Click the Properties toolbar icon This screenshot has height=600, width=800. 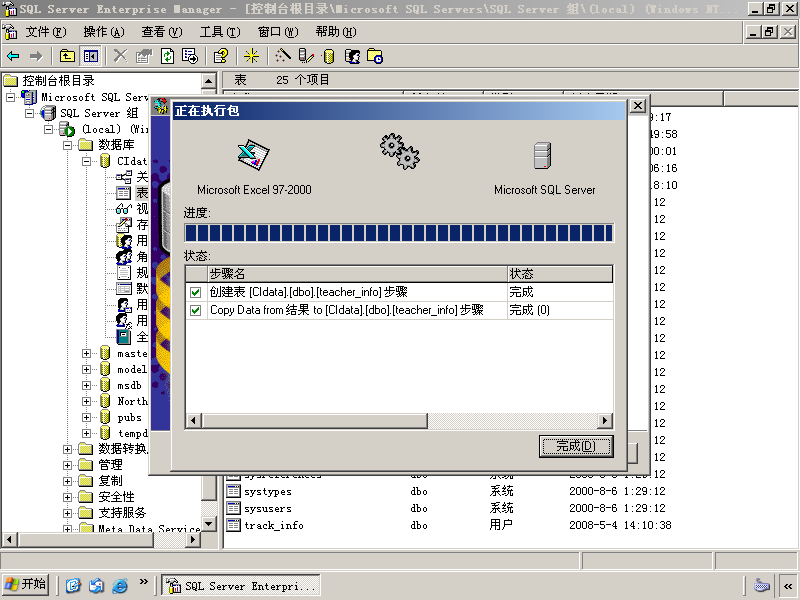(x=144, y=56)
